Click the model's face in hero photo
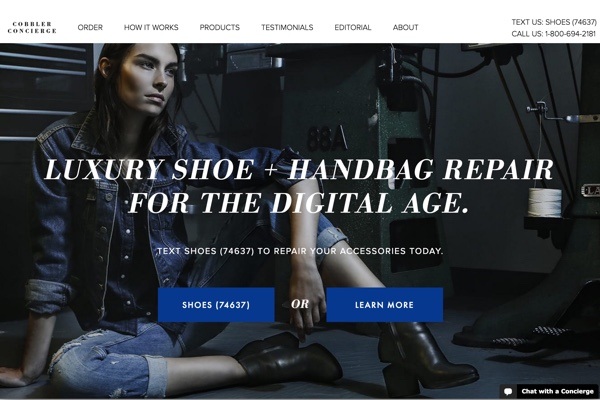The width and height of the screenshot is (600, 400). pos(151,78)
